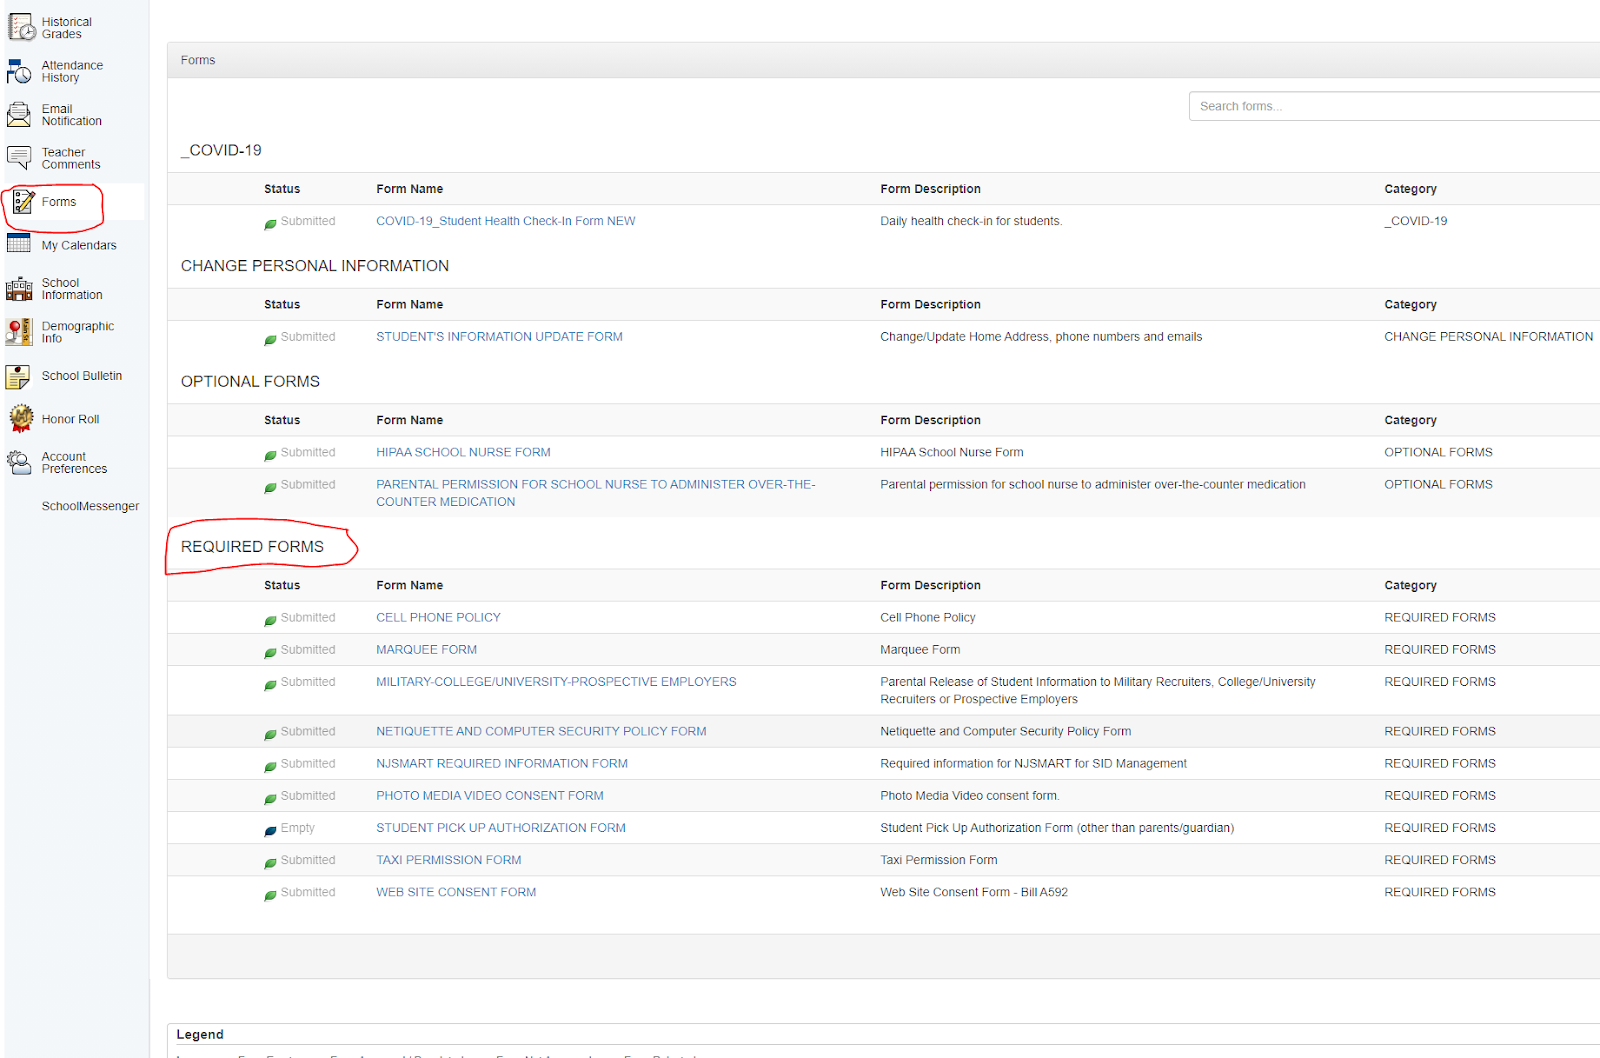This screenshot has width=1600, height=1058.
Task: Click 'Taxi Permission Form' description text
Action: point(939,860)
